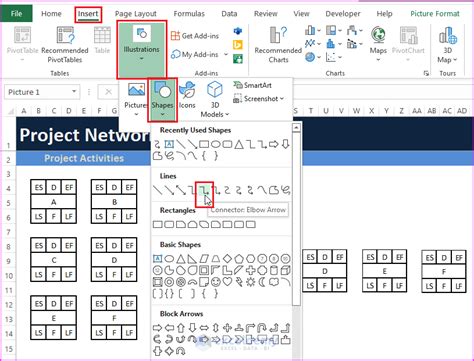
Task: Click column header AD
Action: [x=462, y=111]
